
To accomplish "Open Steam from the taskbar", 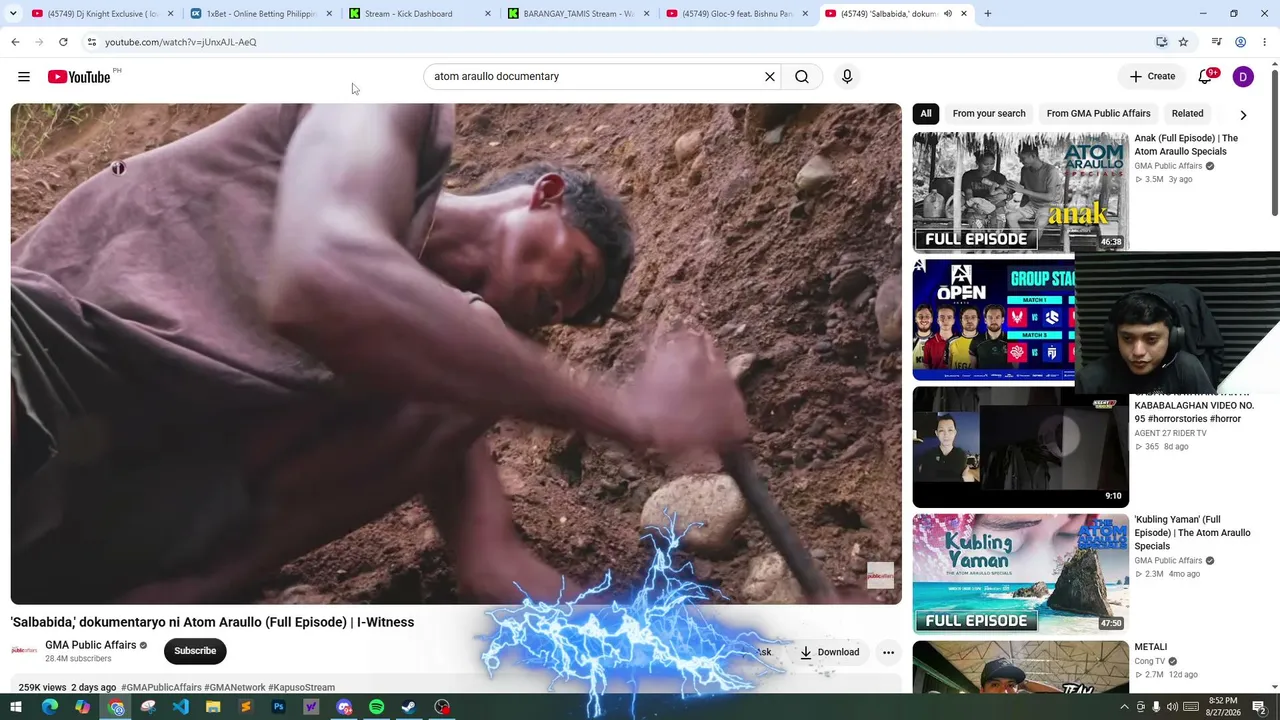I will [409, 707].
